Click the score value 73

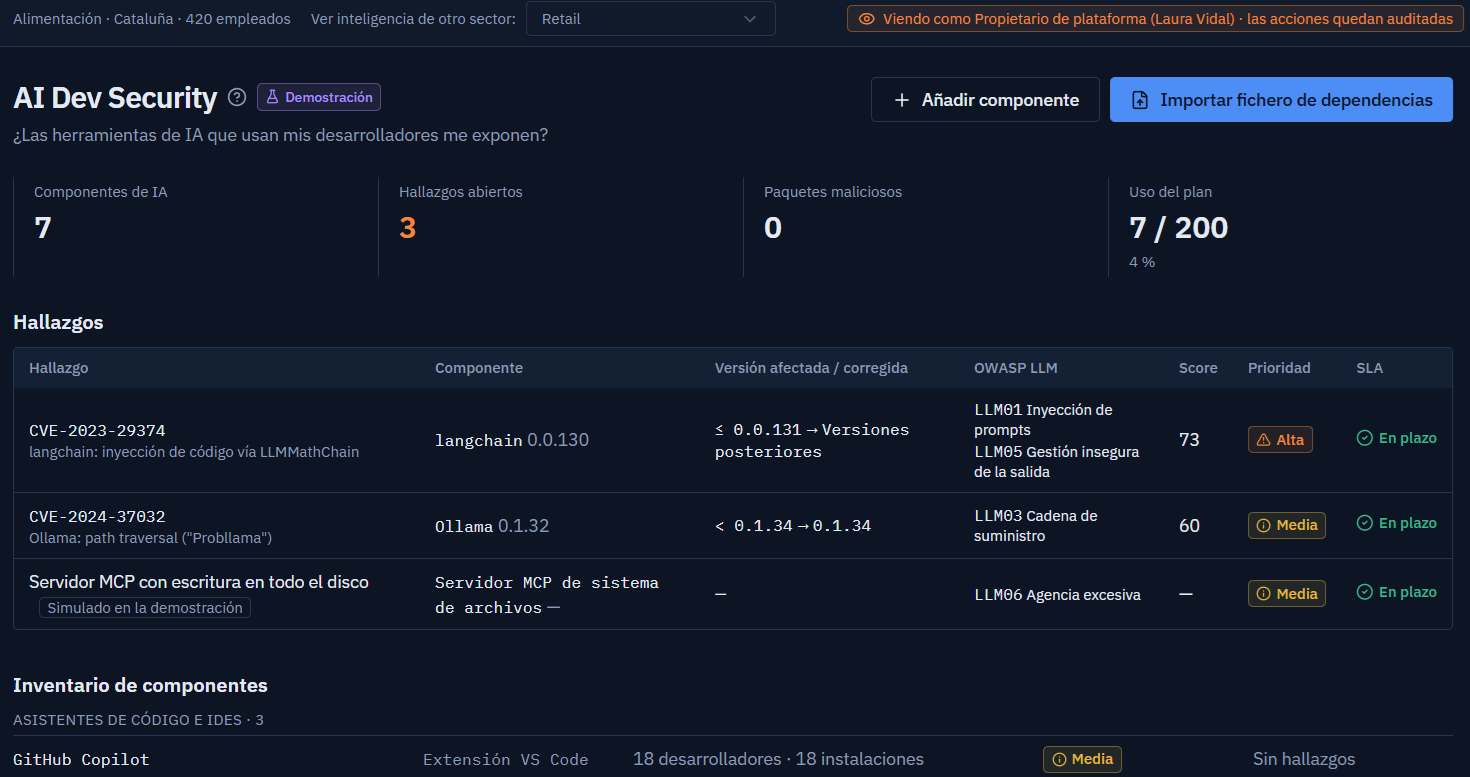(x=1189, y=440)
